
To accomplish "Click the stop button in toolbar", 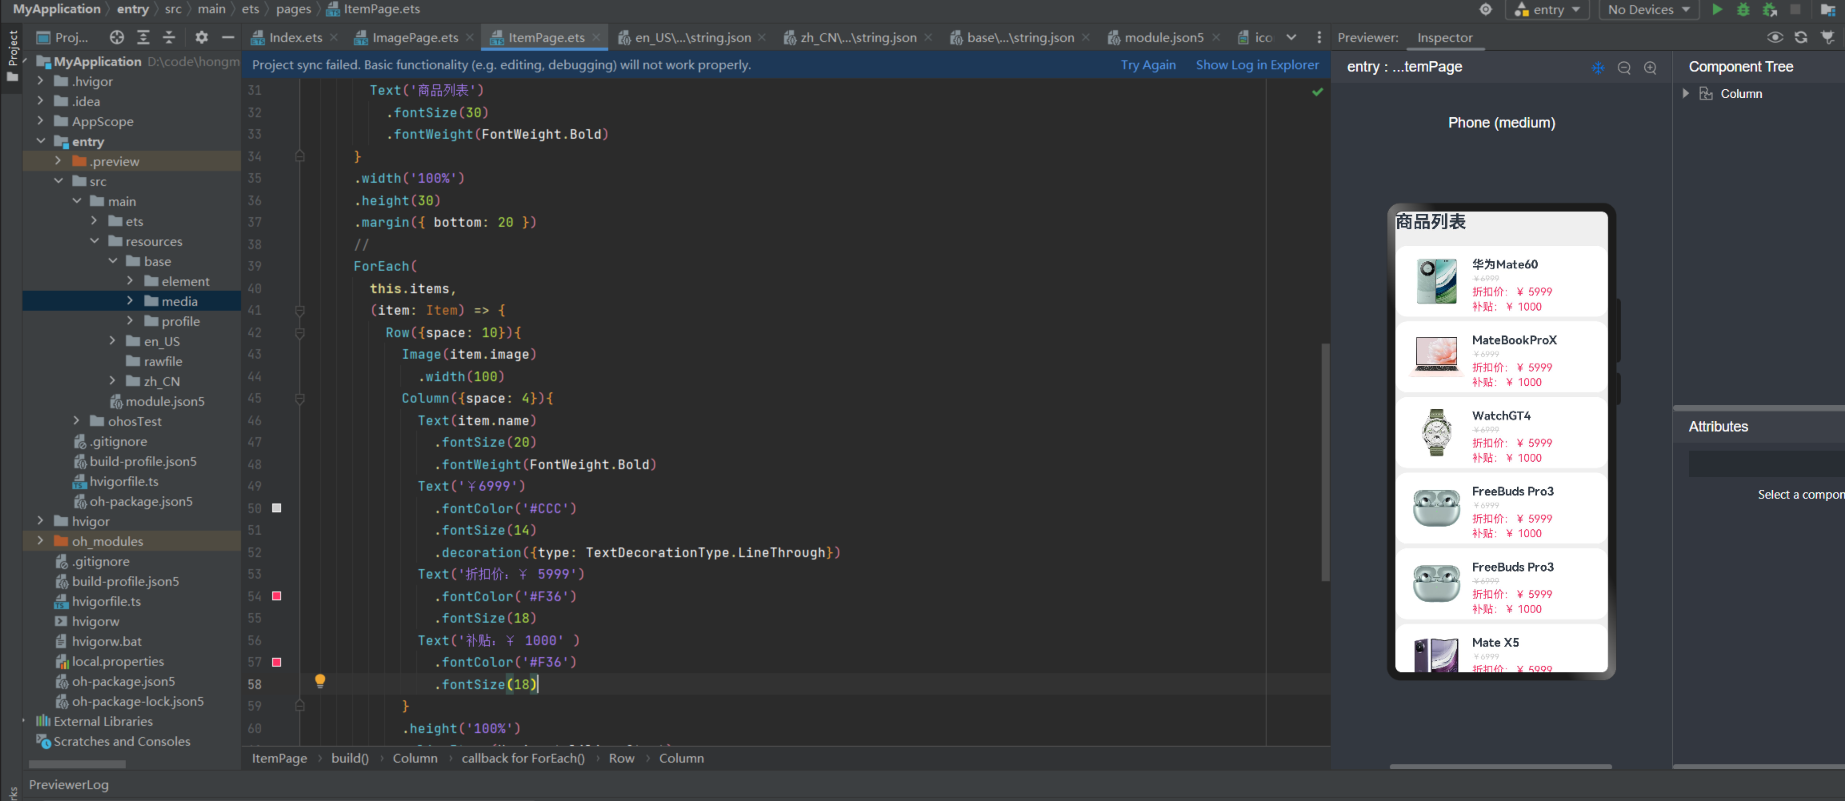I will tap(1795, 9).
